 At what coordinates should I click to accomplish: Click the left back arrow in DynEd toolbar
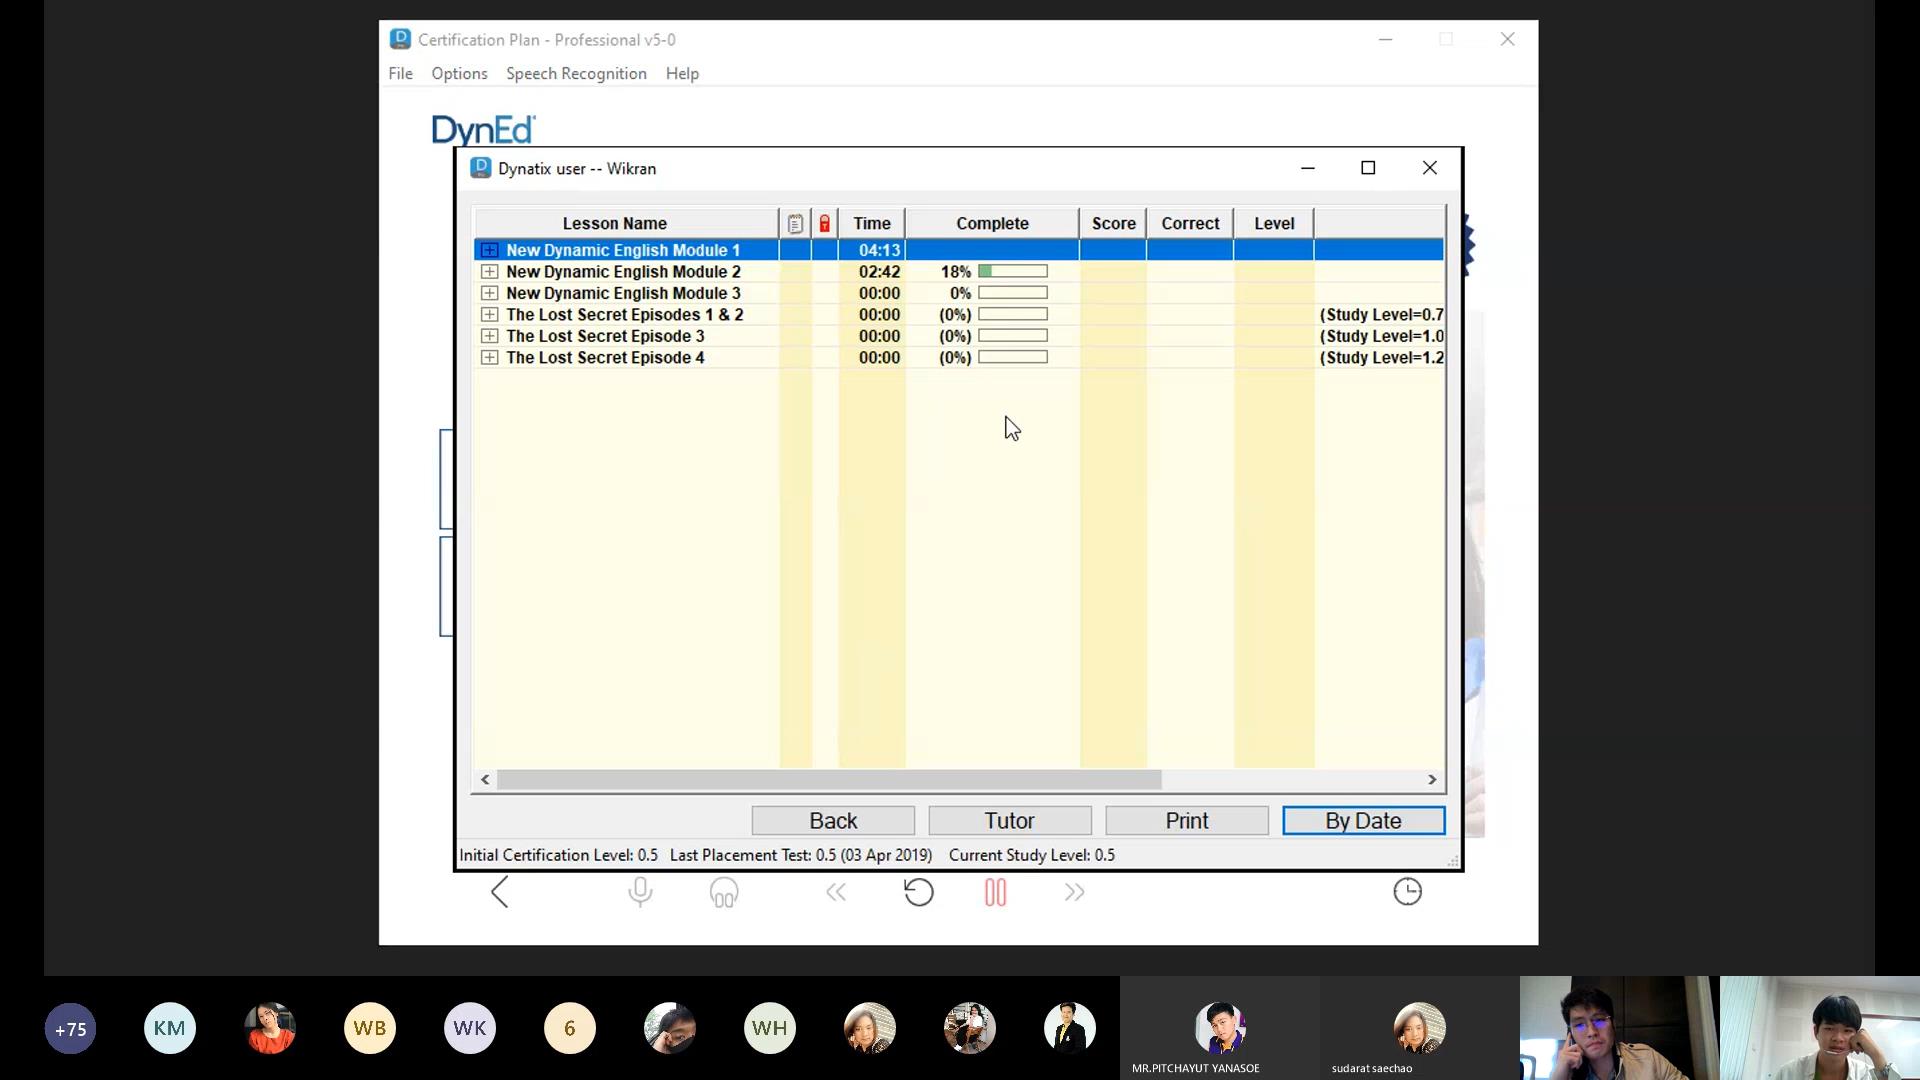[x=500, y=892]
